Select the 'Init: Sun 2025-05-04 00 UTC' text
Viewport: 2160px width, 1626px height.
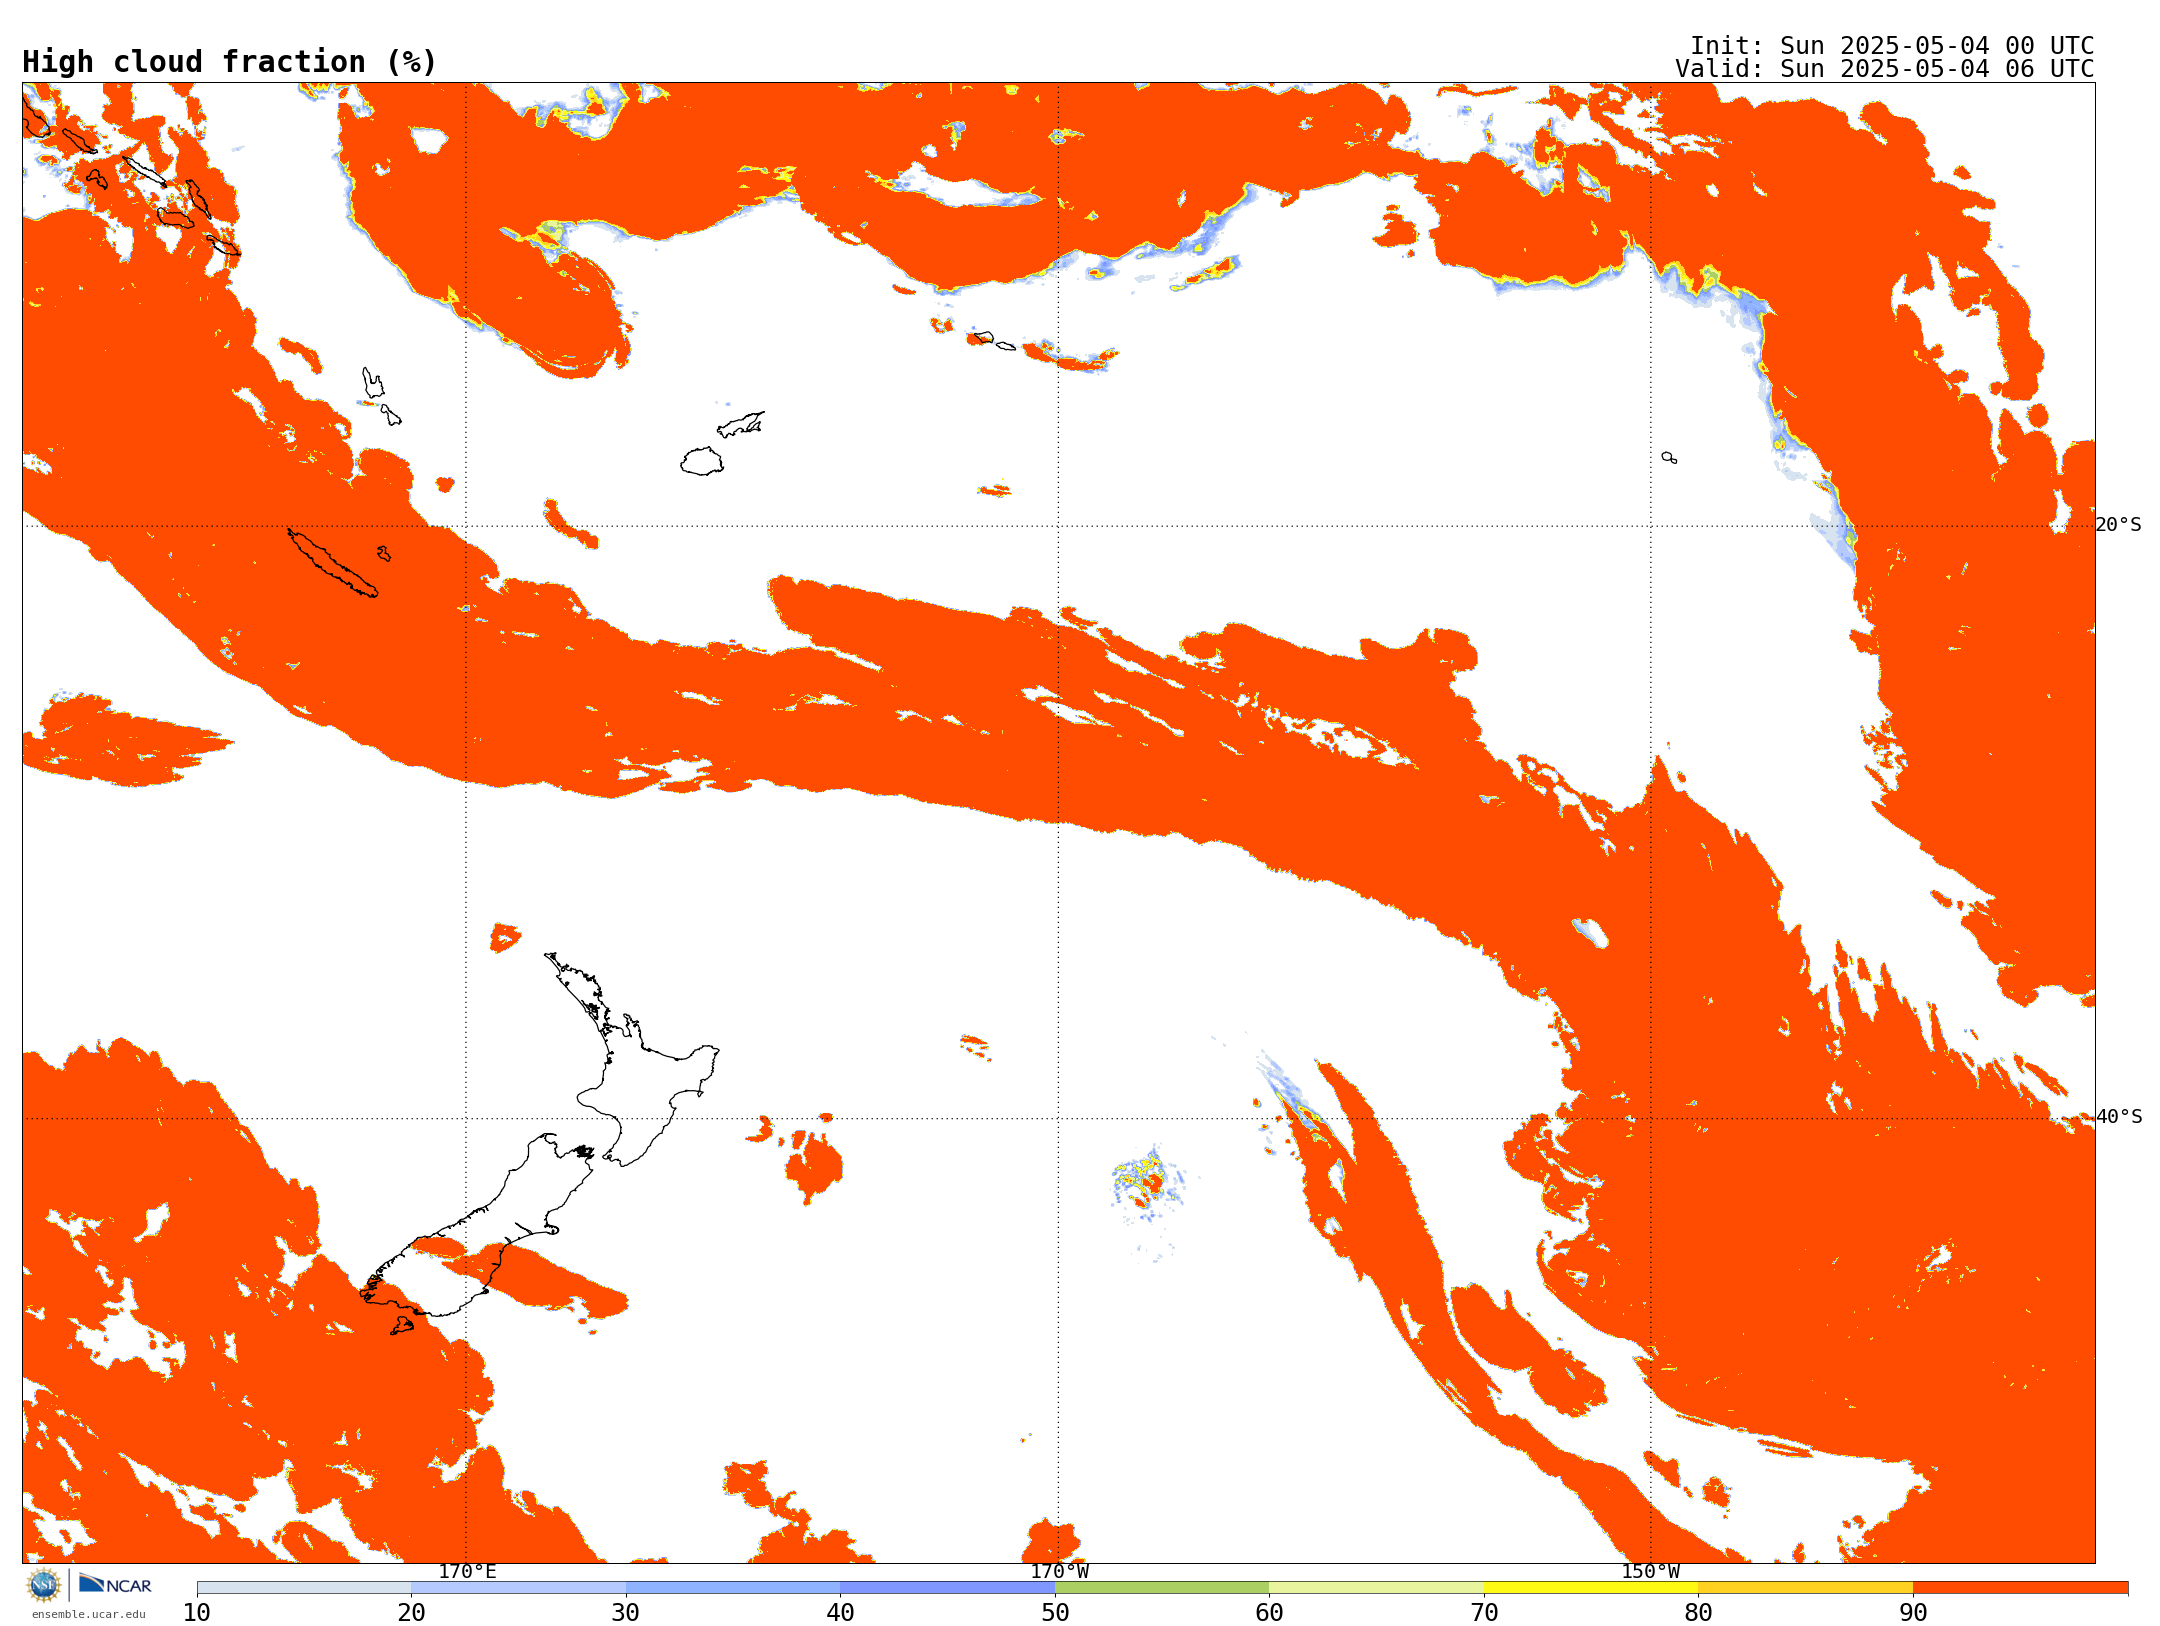click(1892, 46)
